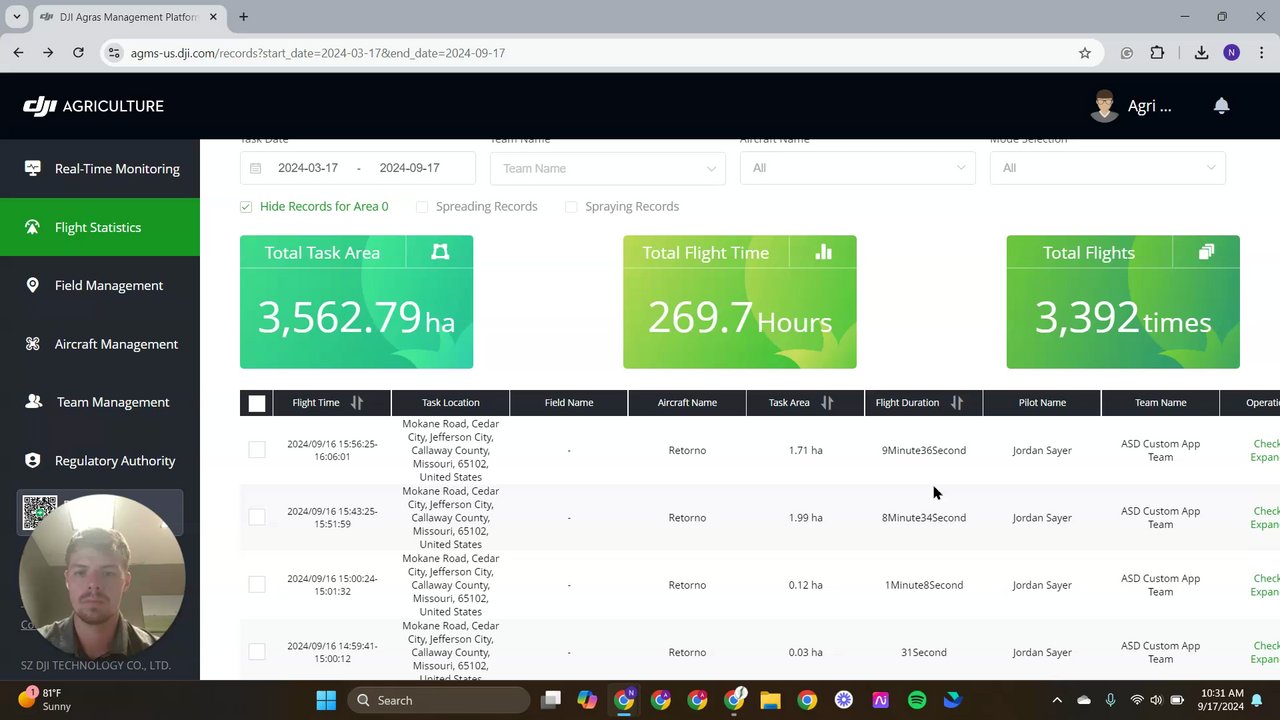Expand the Aircraft Name dropdown
The width and height of the screenshot is (1280, 720).
coord(858,168)
